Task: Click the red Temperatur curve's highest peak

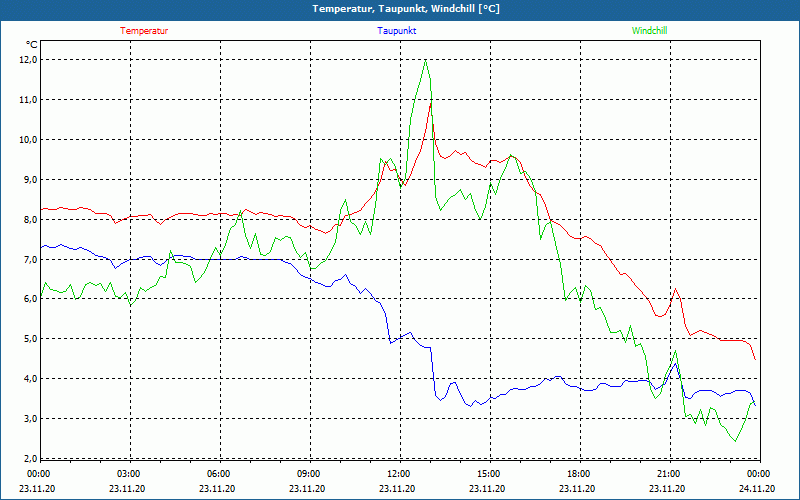Action: (x=431, y=101)
